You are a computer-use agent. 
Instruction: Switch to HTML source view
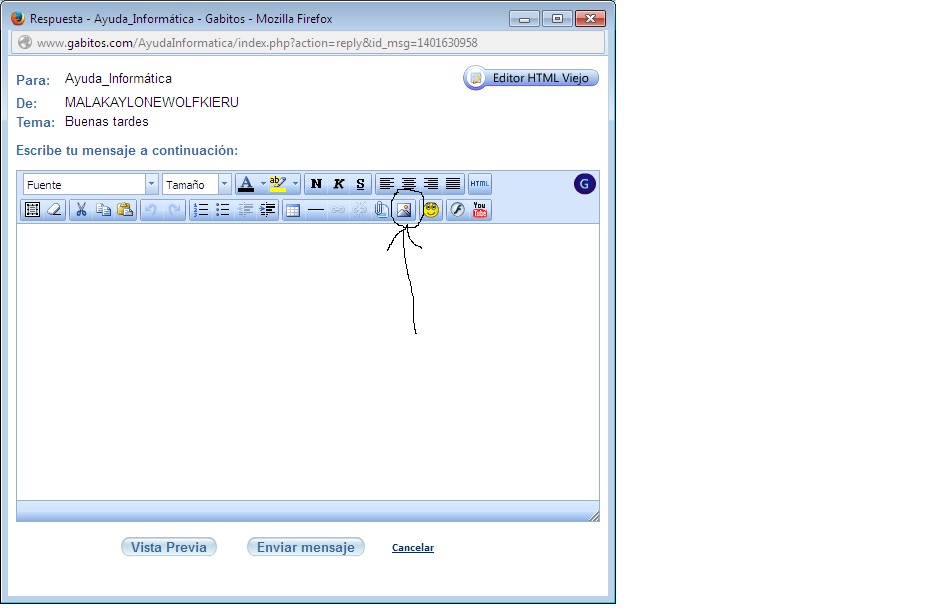point(480,184)
